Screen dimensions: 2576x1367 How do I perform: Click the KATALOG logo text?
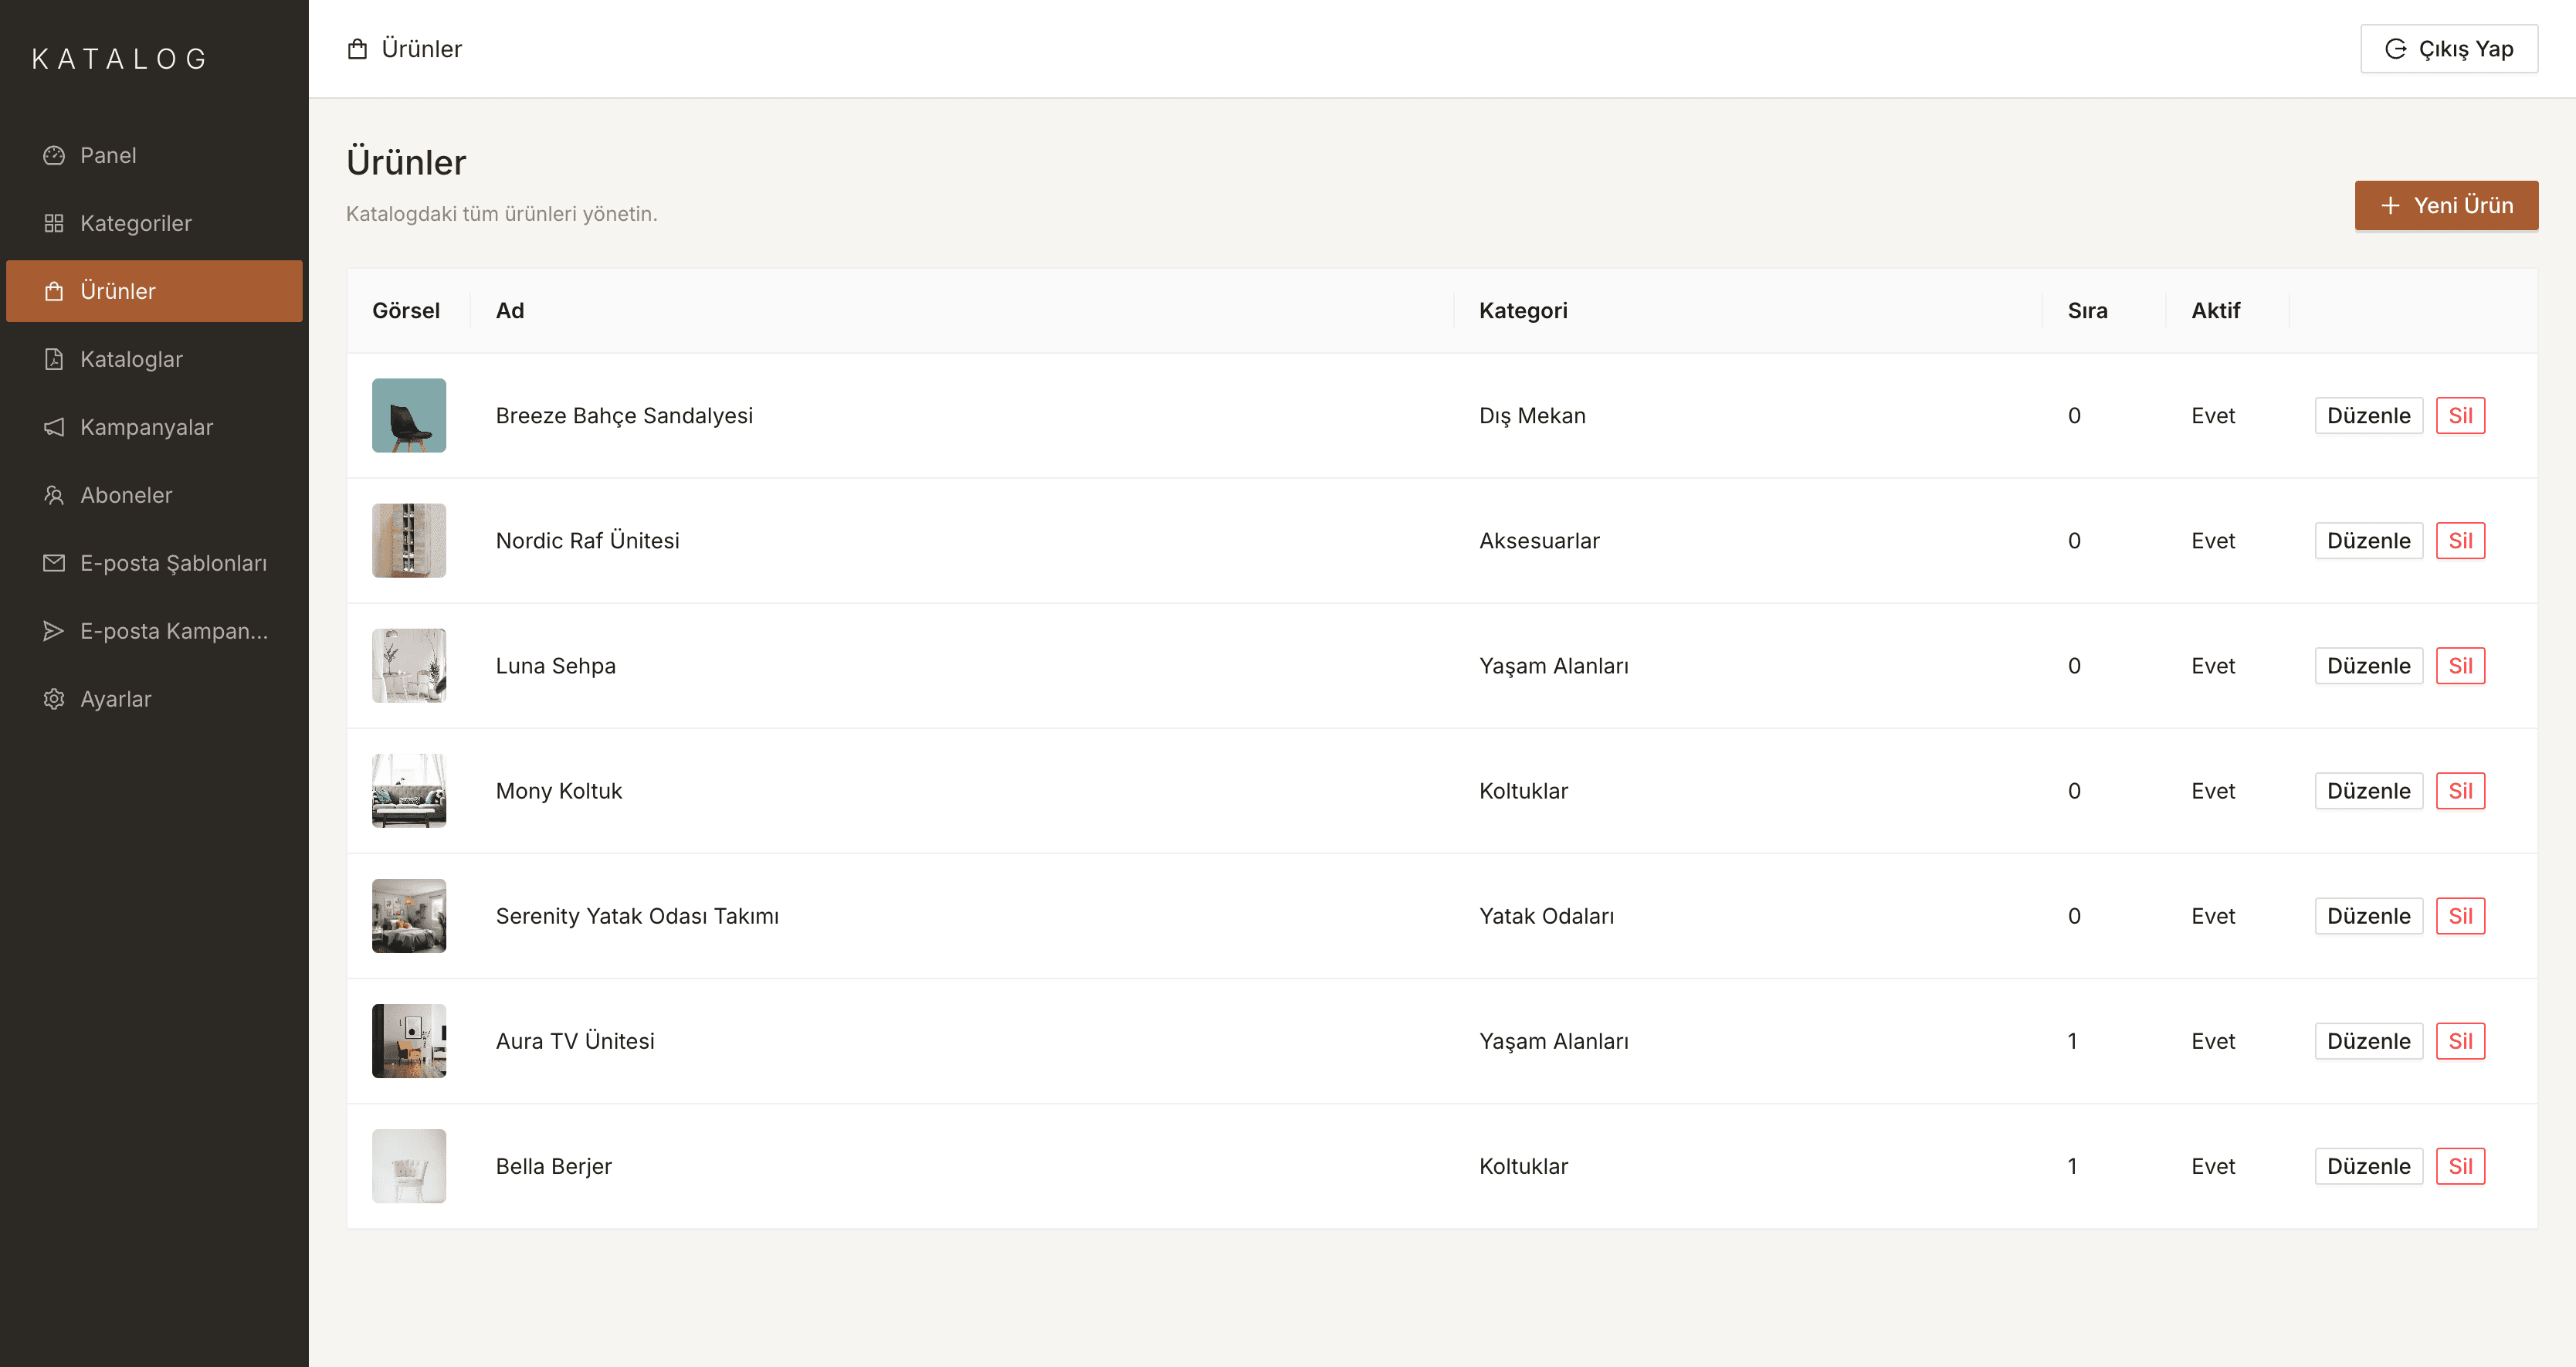(120, 59)
